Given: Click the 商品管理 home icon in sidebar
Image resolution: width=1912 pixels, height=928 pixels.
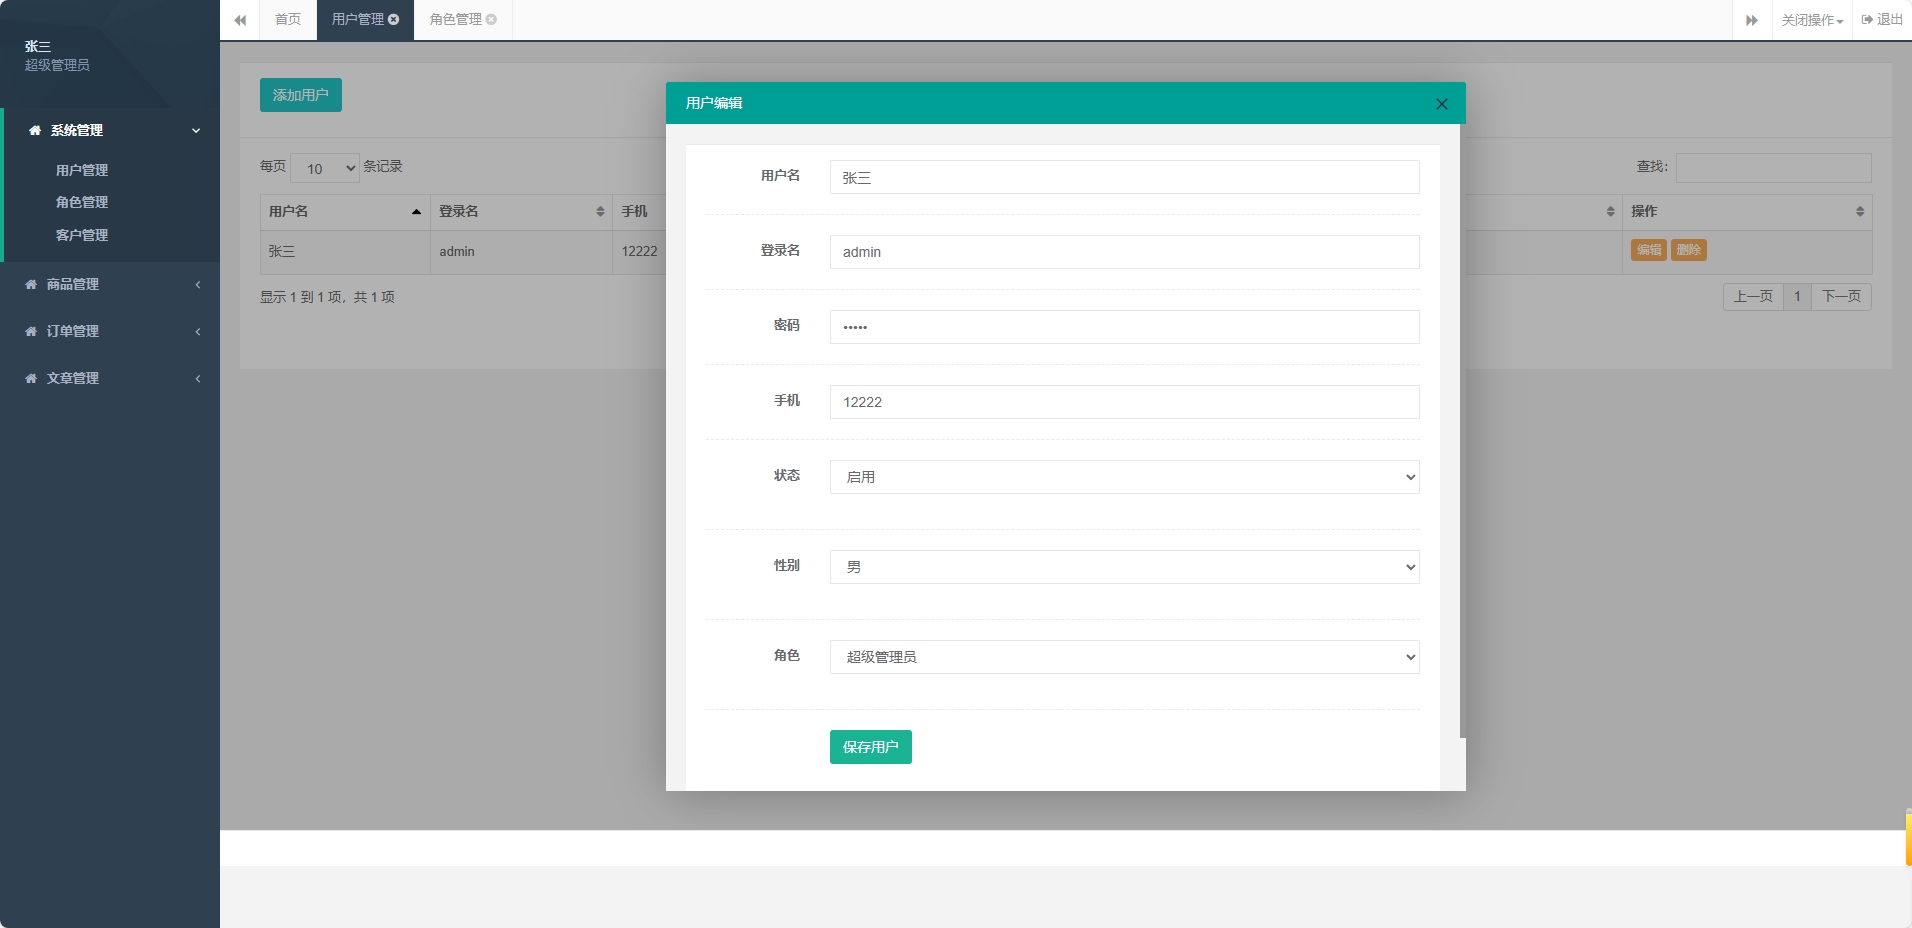Looking at the screenshot, I should tap(31, 285).
